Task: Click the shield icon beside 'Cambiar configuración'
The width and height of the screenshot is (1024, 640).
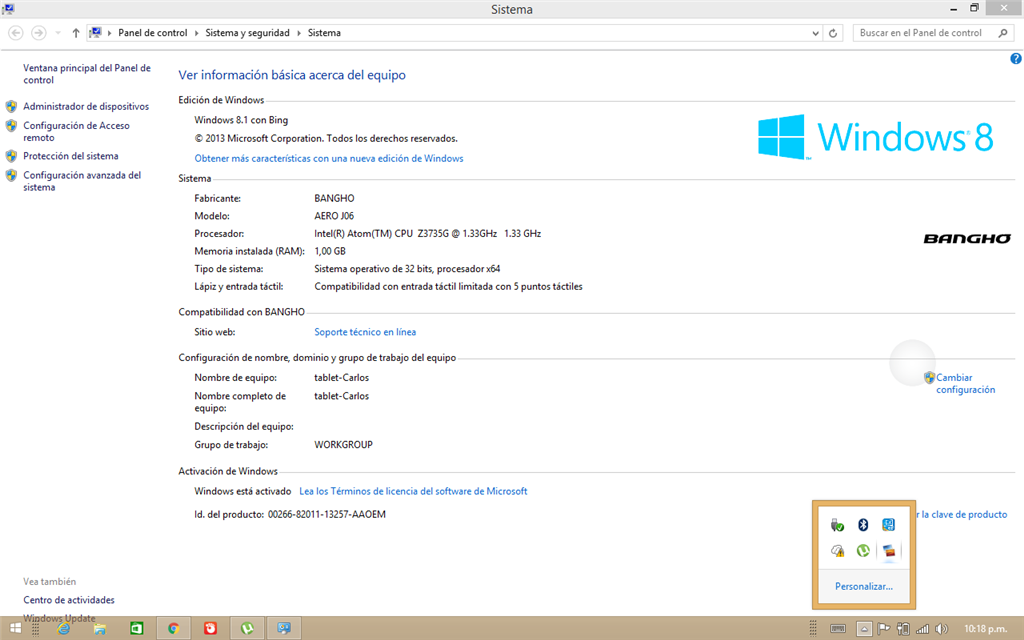Action: coord(929,377)
